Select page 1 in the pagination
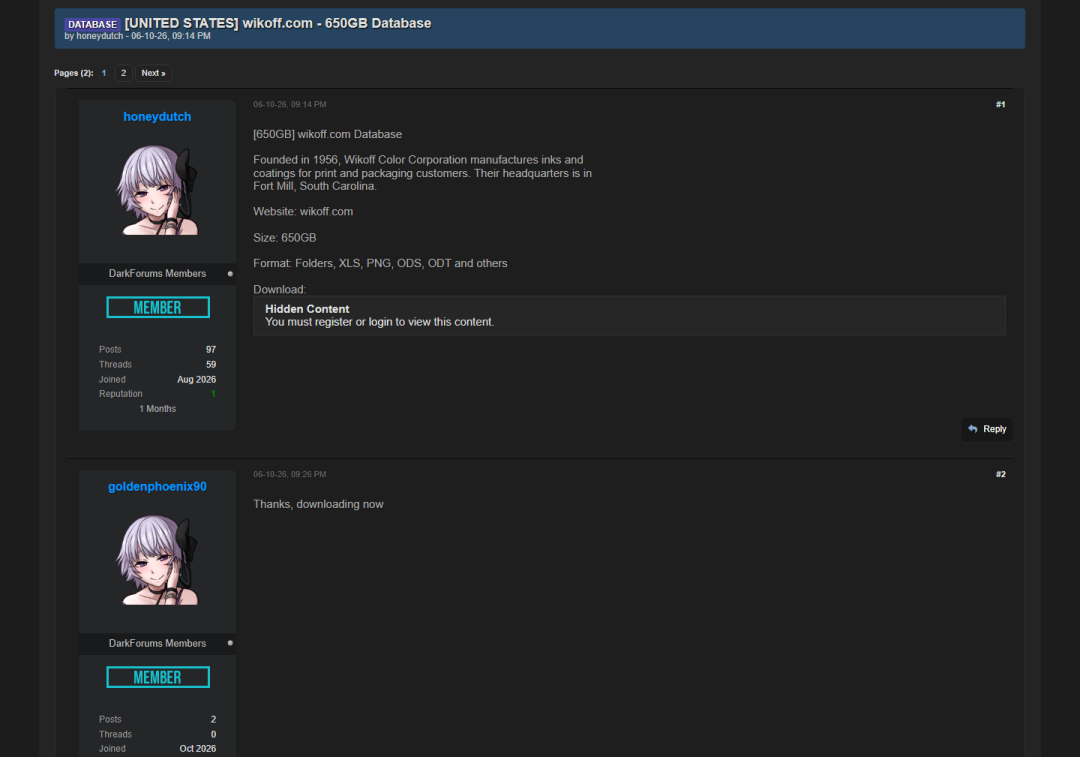The width and height of the screenshot is (1080, 757). 104,73
